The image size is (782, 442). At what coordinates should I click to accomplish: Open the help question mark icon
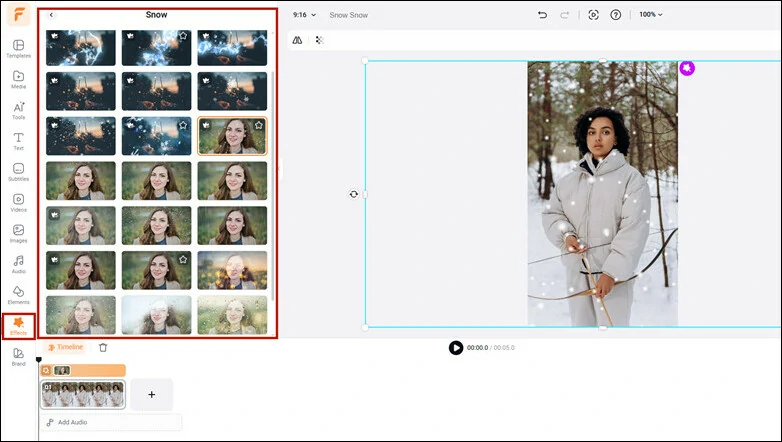(616, 15)
